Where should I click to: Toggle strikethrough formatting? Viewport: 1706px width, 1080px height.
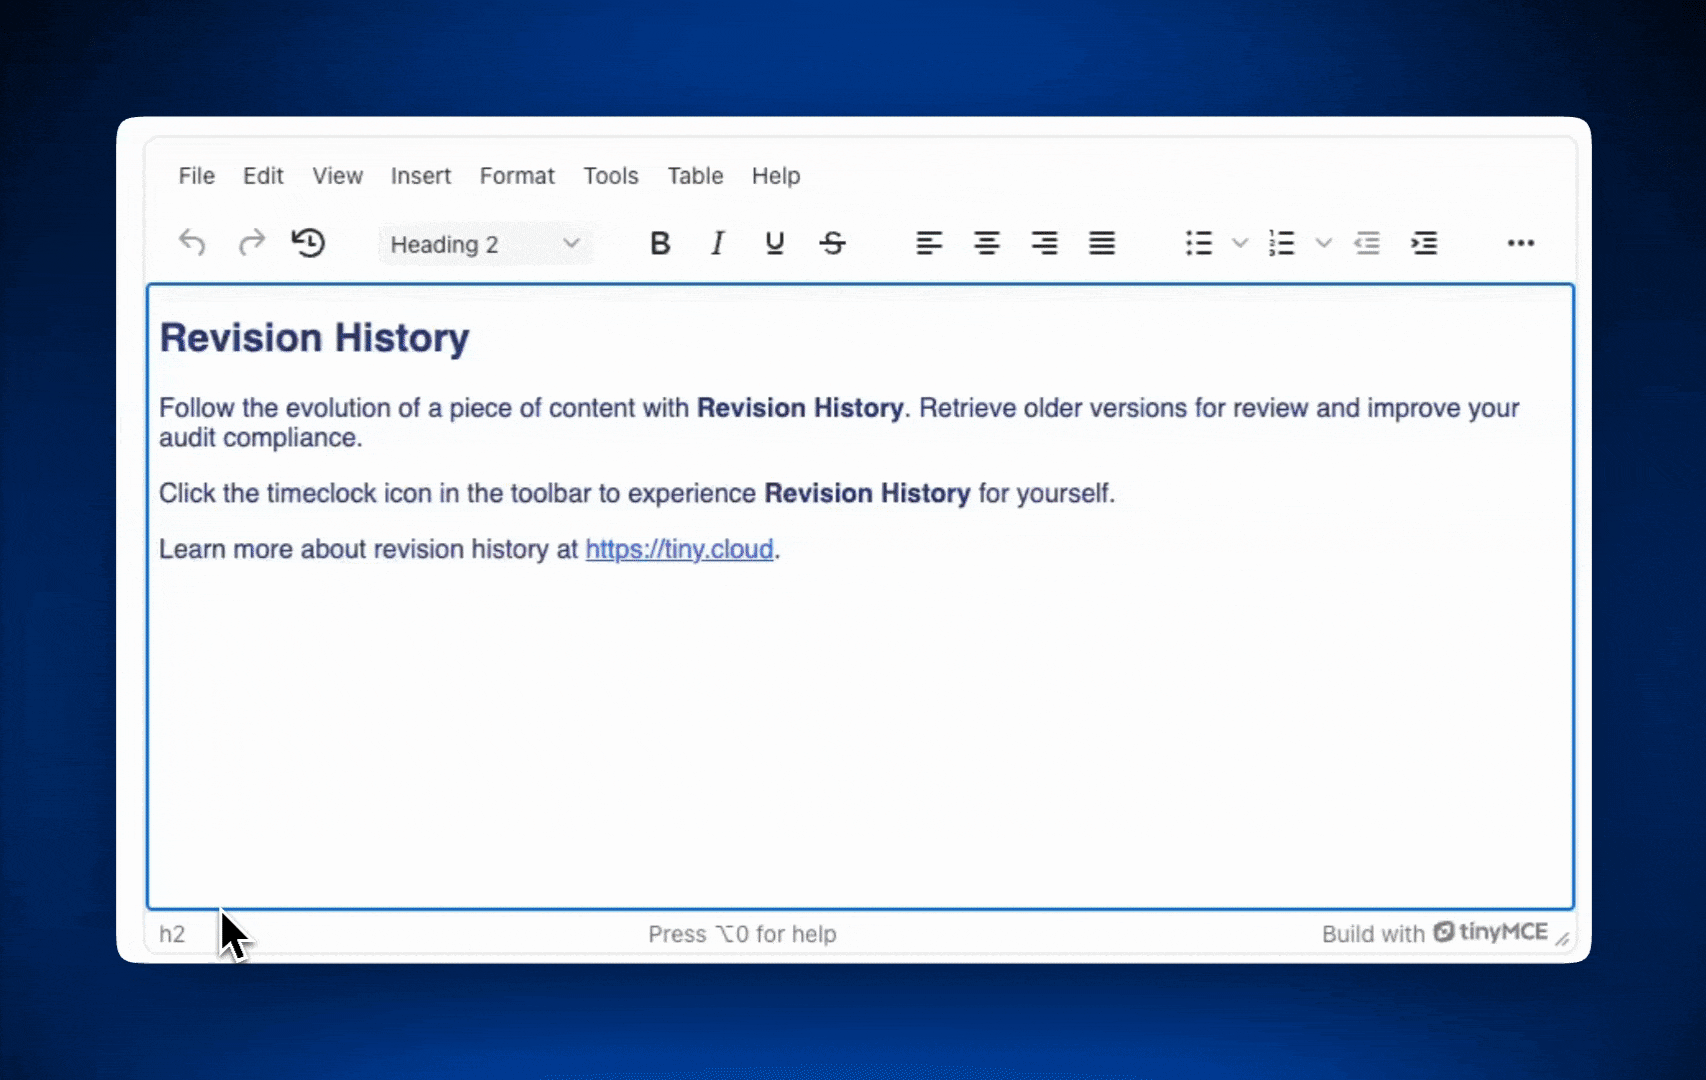pyautogui.click(x=832, y=243)
